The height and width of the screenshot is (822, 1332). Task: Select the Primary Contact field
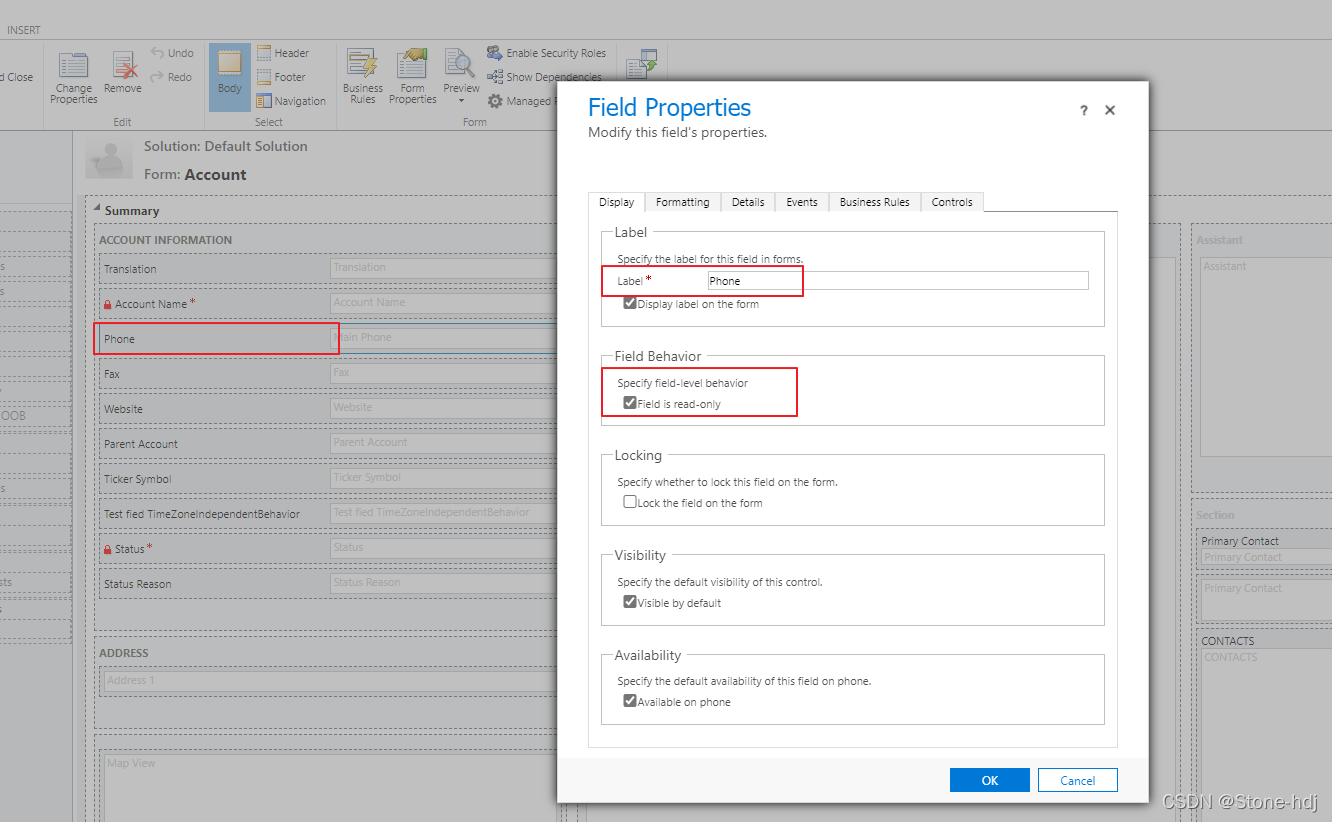(x=1265, y=549)
